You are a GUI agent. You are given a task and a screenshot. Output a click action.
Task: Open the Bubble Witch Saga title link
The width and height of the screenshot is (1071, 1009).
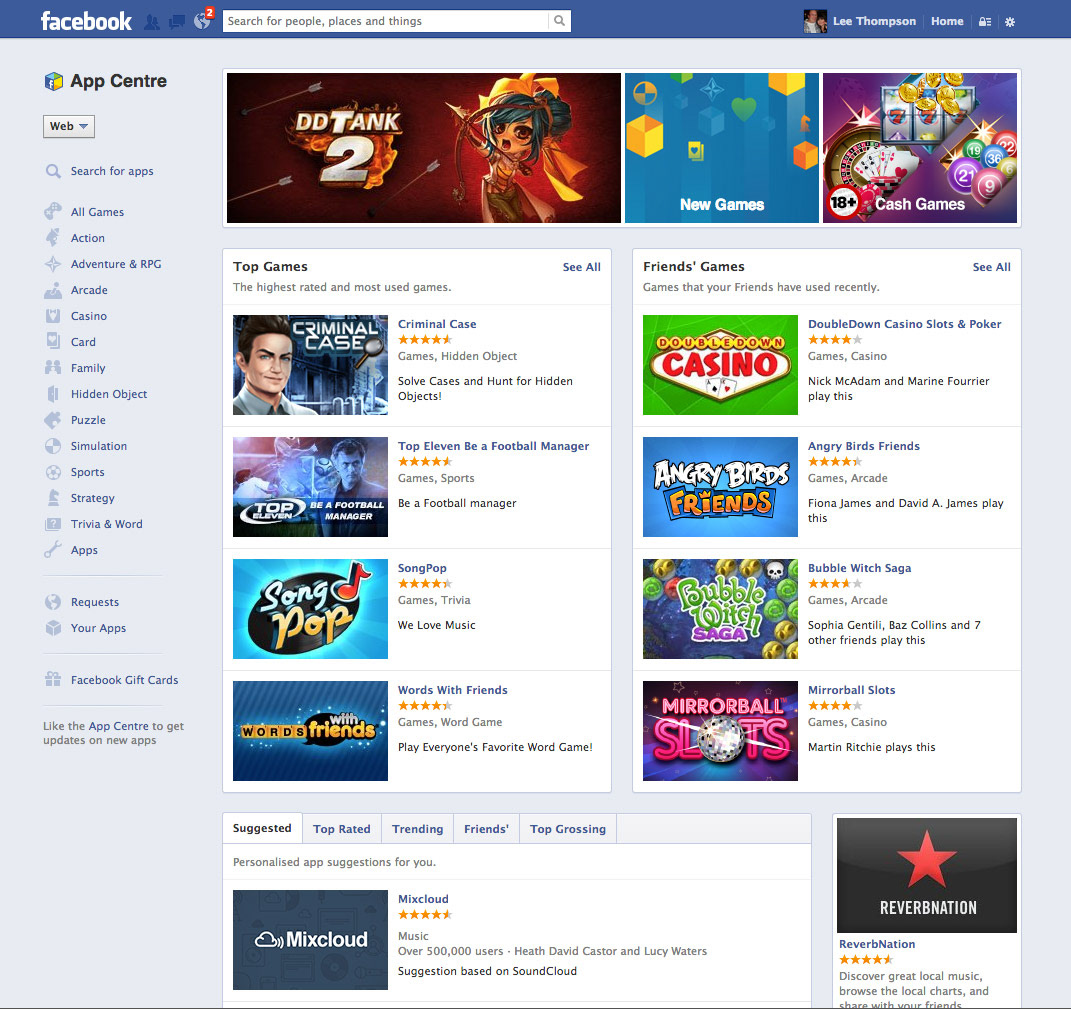(x=859, y=568)
